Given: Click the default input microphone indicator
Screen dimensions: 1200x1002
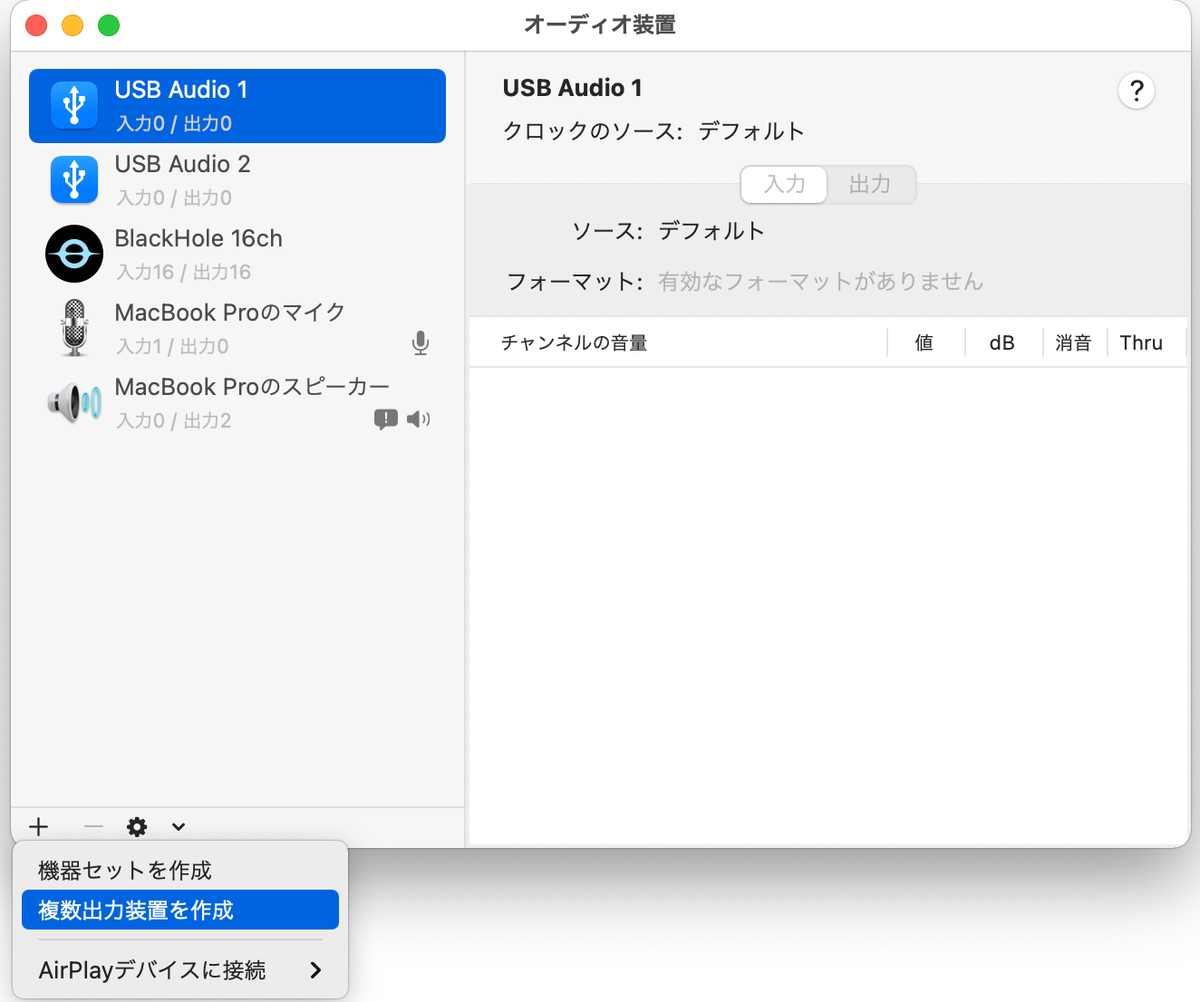Looking at the screenshot, I should pos(421,344).
